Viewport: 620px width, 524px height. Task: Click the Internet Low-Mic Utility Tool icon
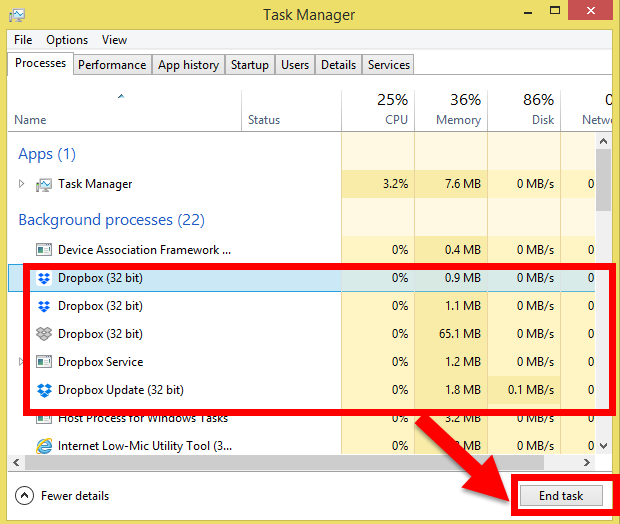[x=44, y=446]
